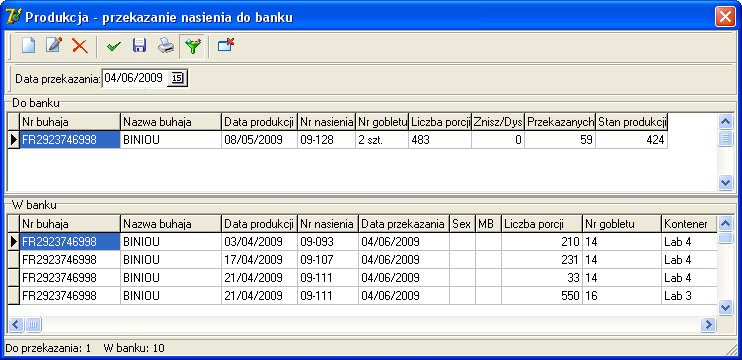This screenshot has height=360, width=742.
Task: Click horizontal scroll left arrow in W banku
Action: coord(16,325)
